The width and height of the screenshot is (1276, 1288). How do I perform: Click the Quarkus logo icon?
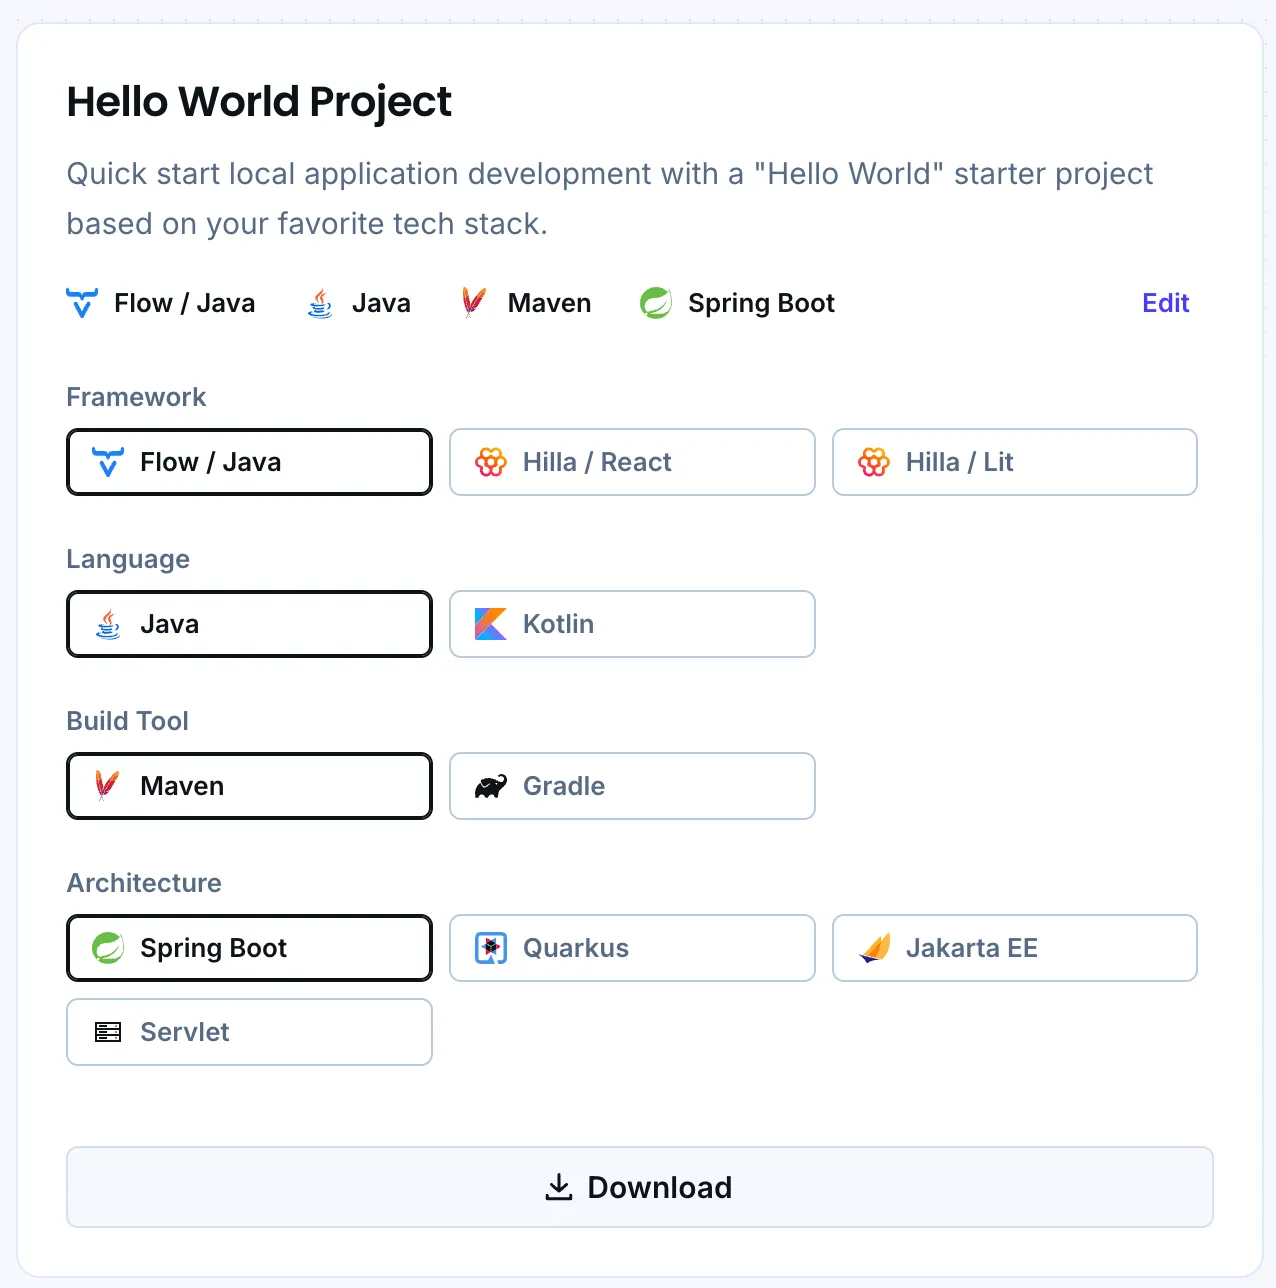click(491, 948)
